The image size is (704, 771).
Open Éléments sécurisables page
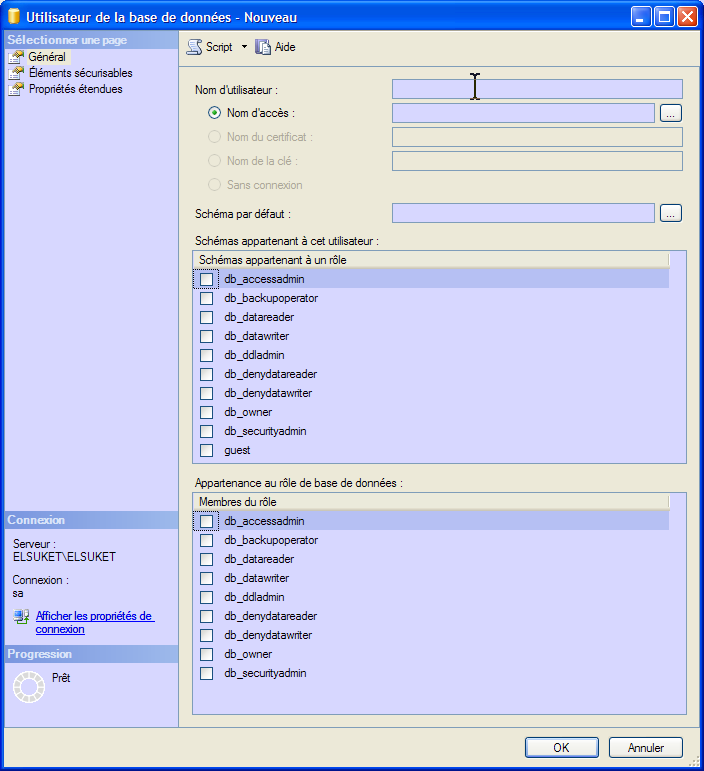[80, 73]
